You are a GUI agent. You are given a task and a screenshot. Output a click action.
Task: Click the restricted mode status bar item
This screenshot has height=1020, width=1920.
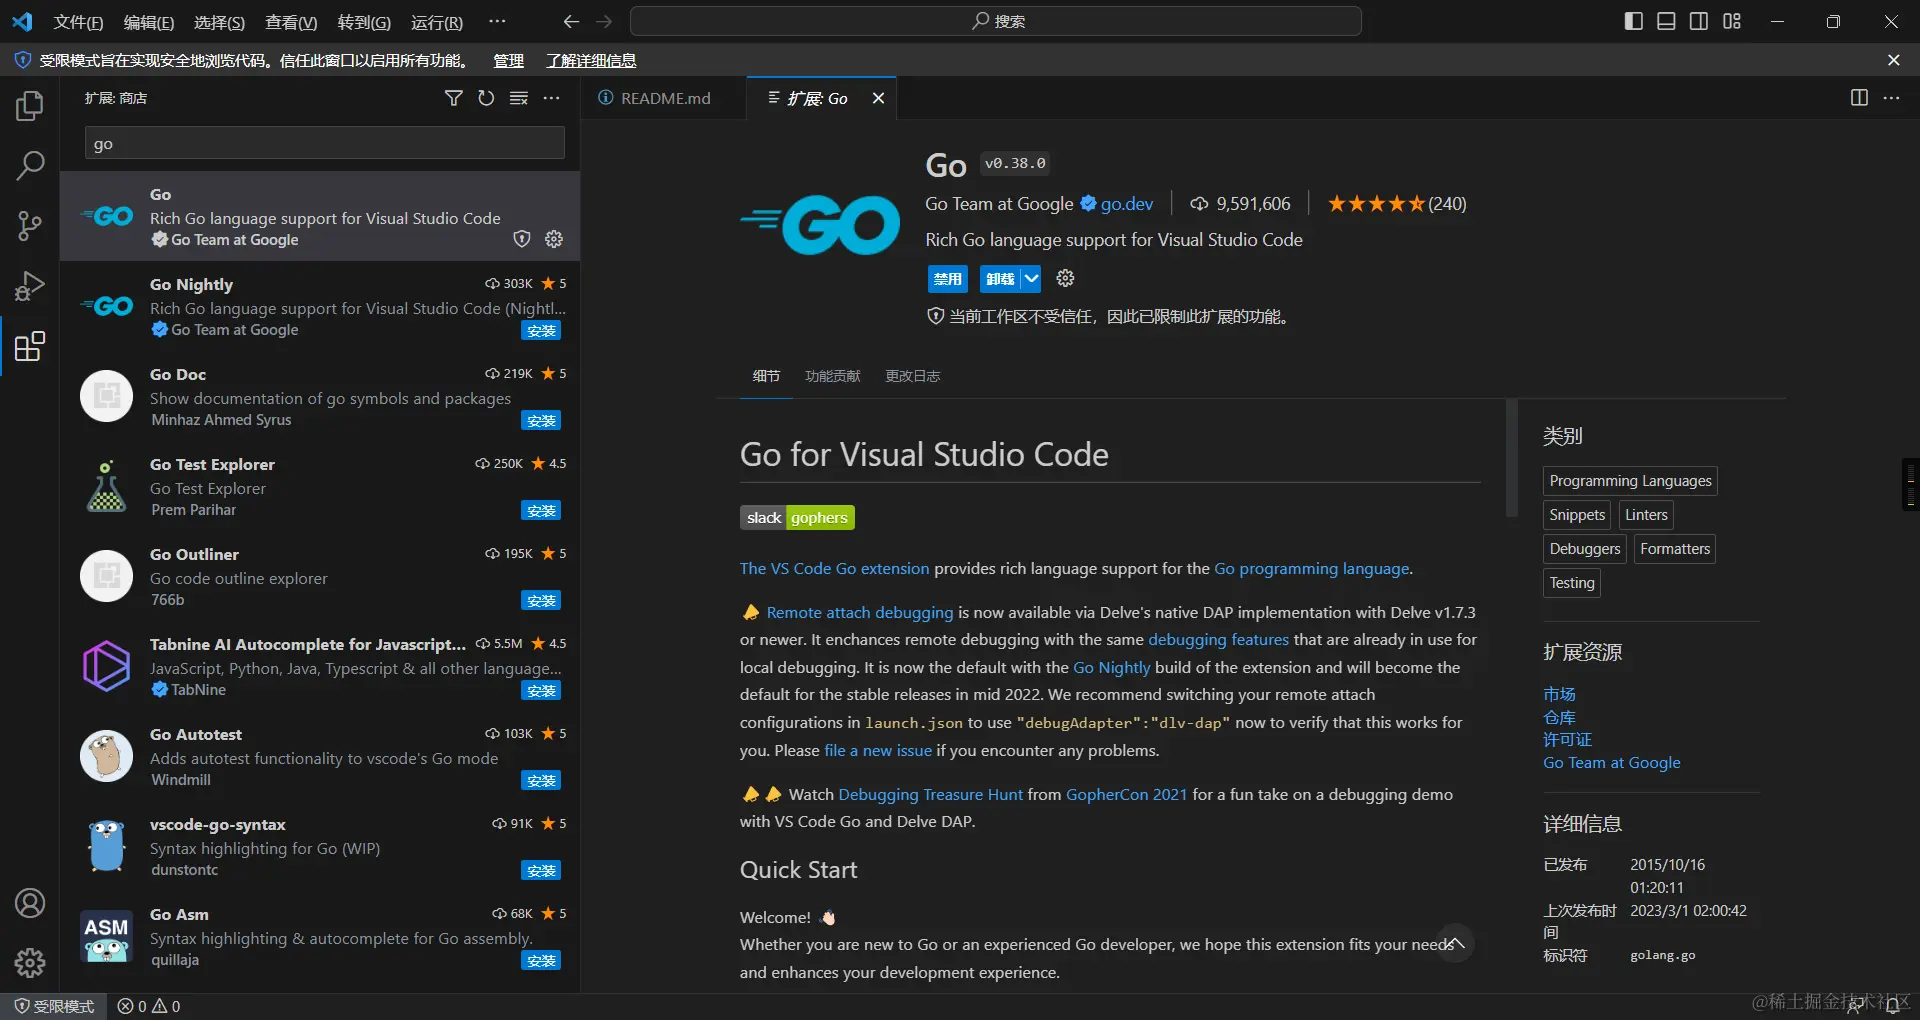pos(54,1006)
